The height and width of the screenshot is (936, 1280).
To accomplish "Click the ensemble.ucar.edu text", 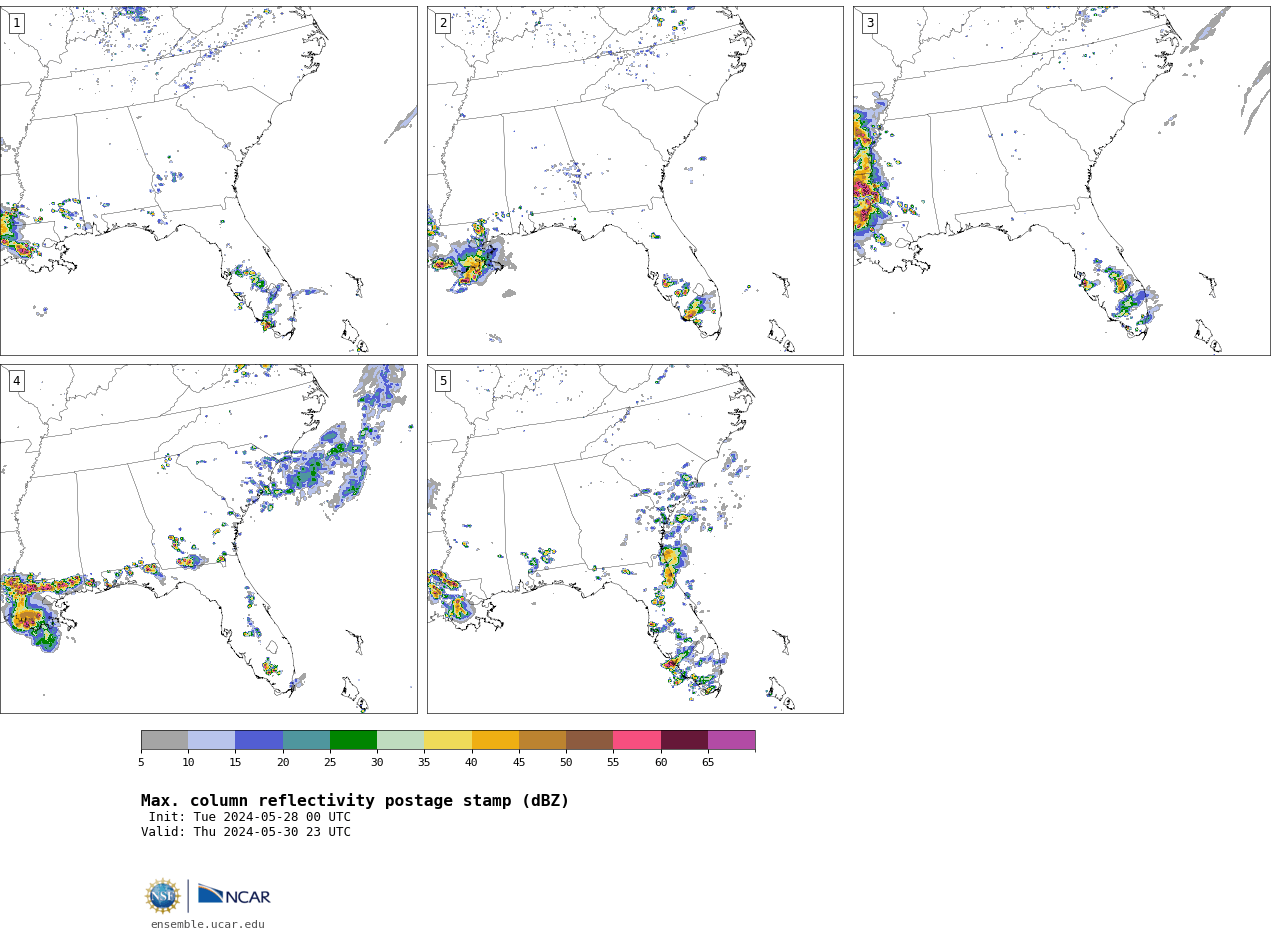I will [x=208, y=925].
